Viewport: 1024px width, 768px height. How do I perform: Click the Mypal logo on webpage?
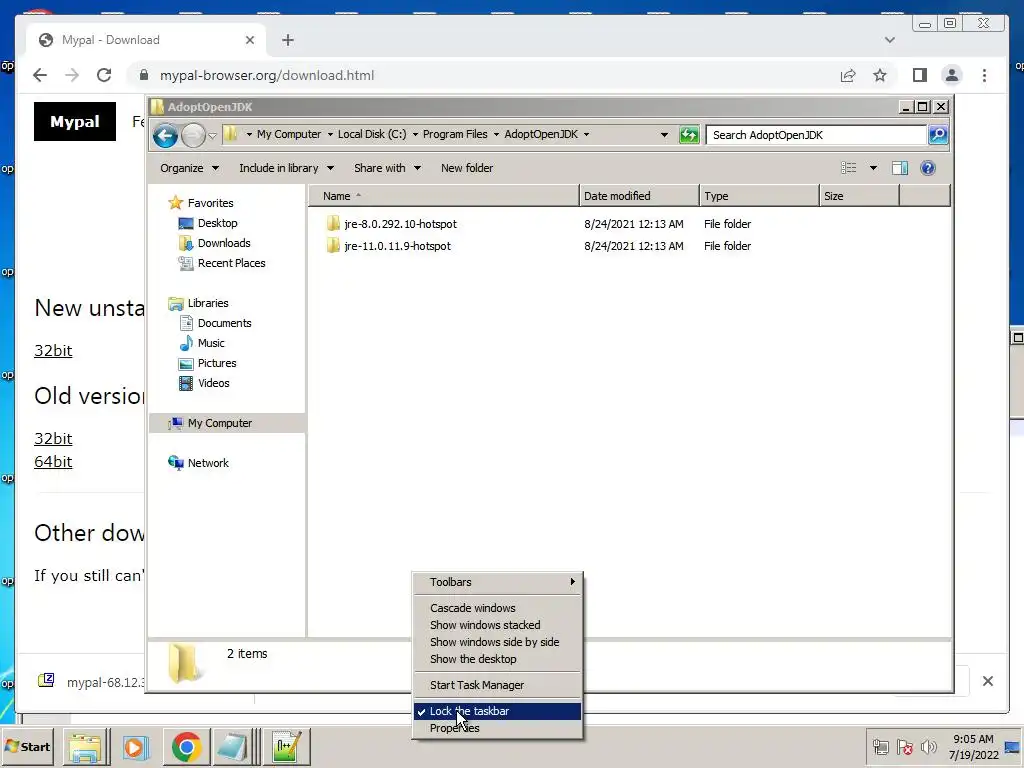click(x=75, y=121)
